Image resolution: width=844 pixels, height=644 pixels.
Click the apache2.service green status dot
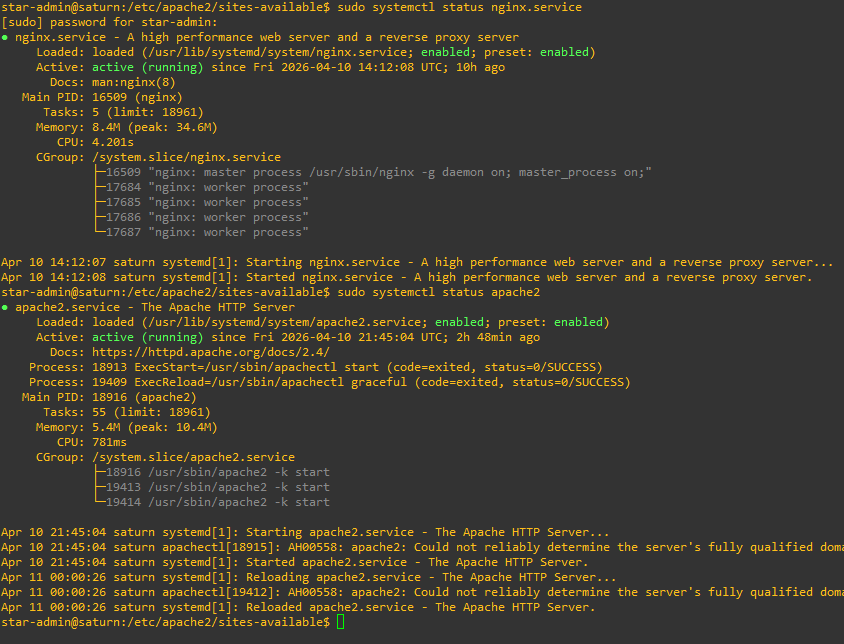(x=4, y=307)
